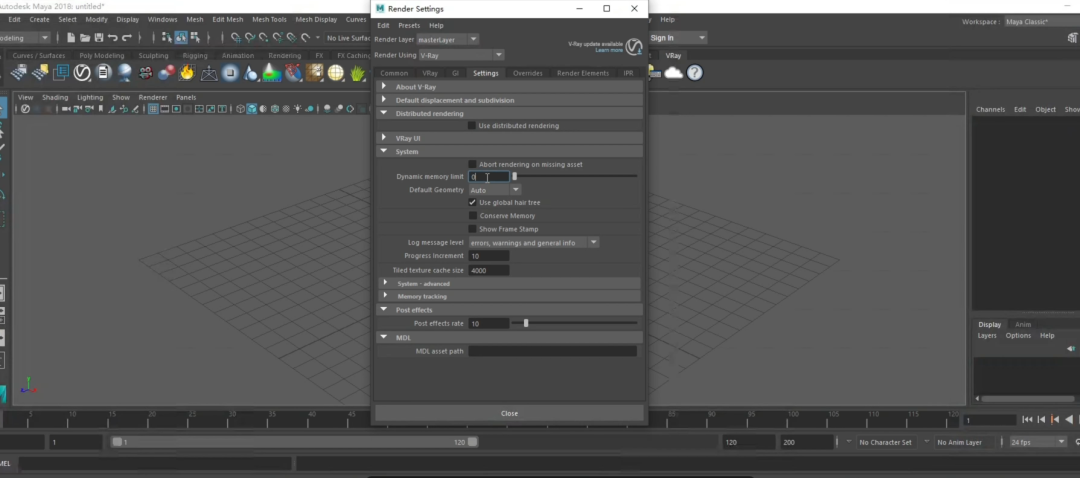
Task: Click the play backwards triangle button
Action: click(1069, 419)
